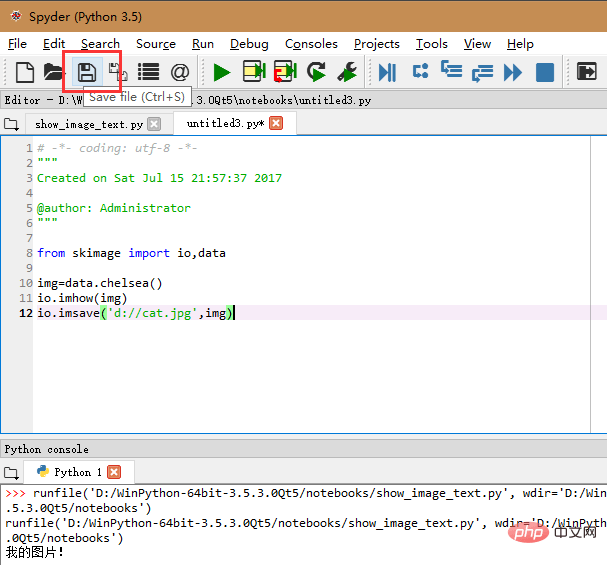Click the '我的图片!' console output
Screen dimensions: 607x565
[35, 552]
